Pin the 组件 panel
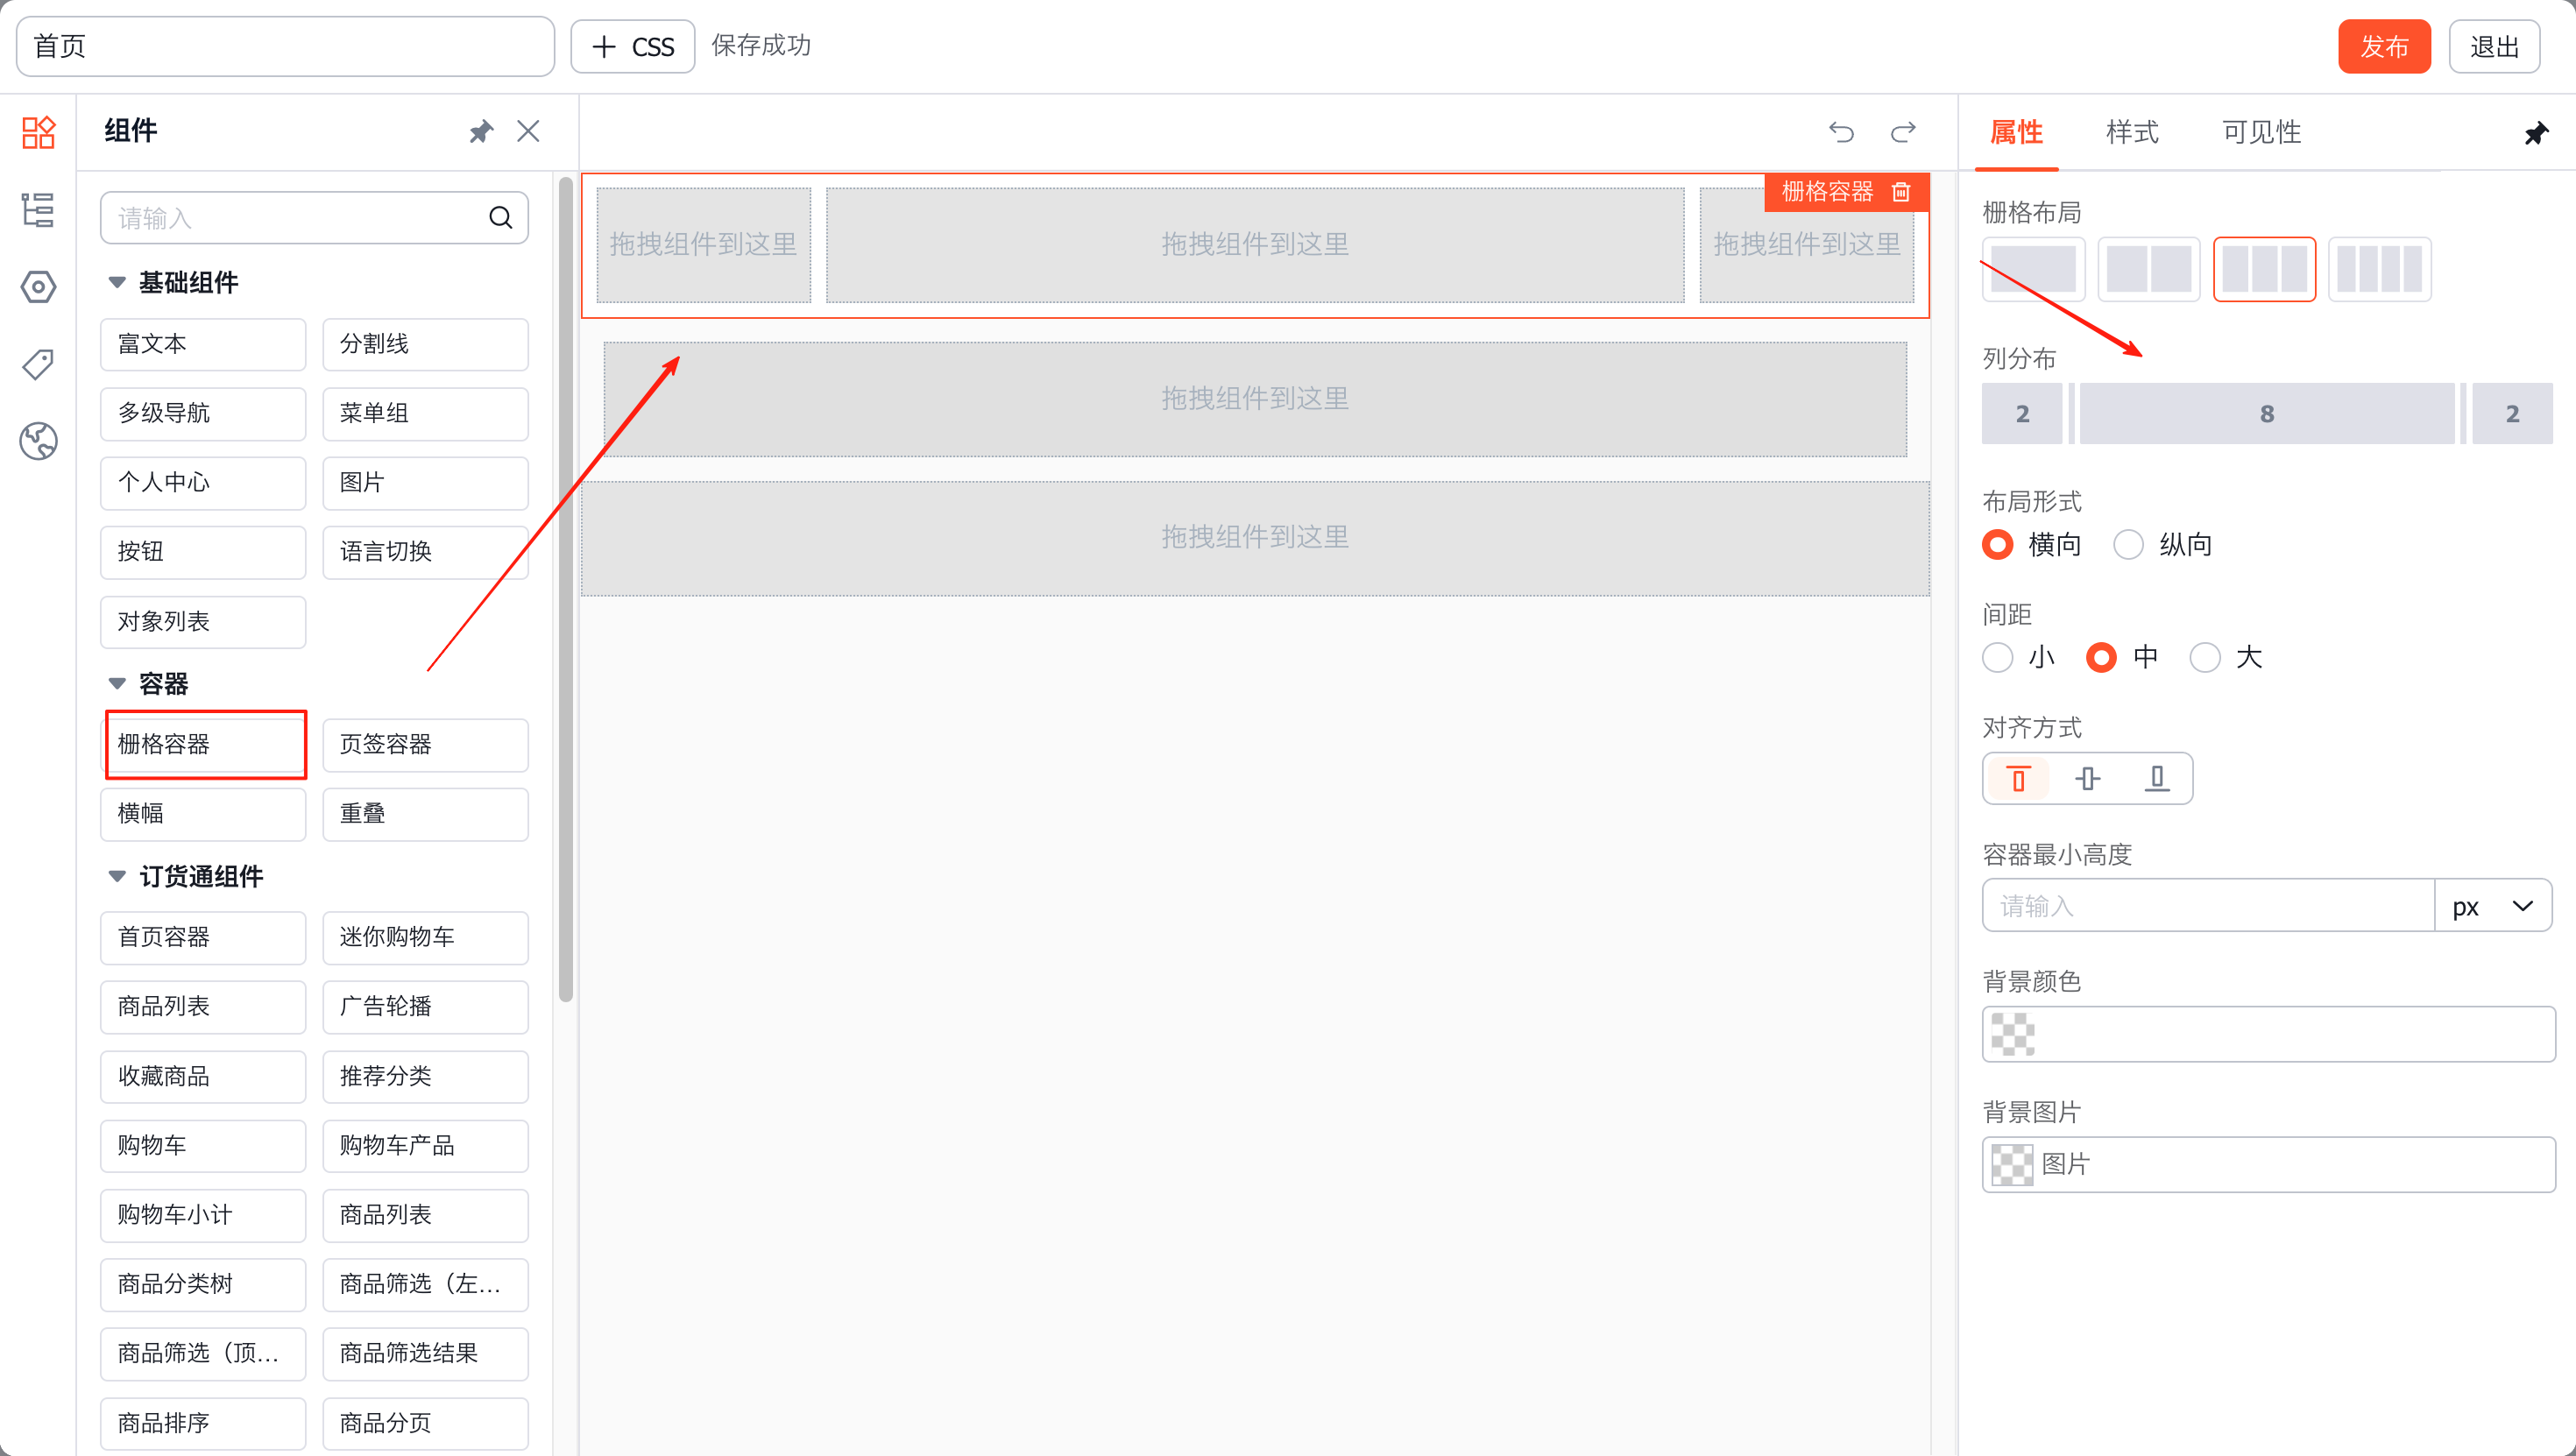2576x1456 pixels. coord(481,132)
